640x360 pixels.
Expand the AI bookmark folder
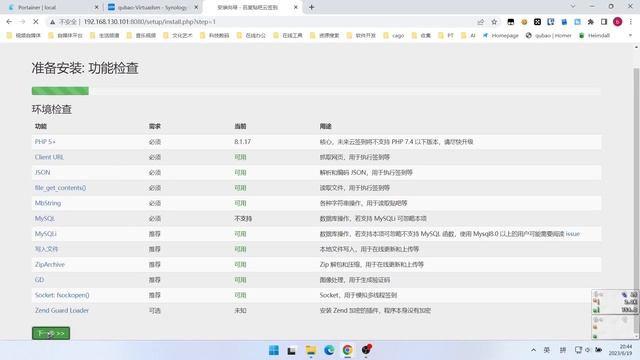click(468, 36)
